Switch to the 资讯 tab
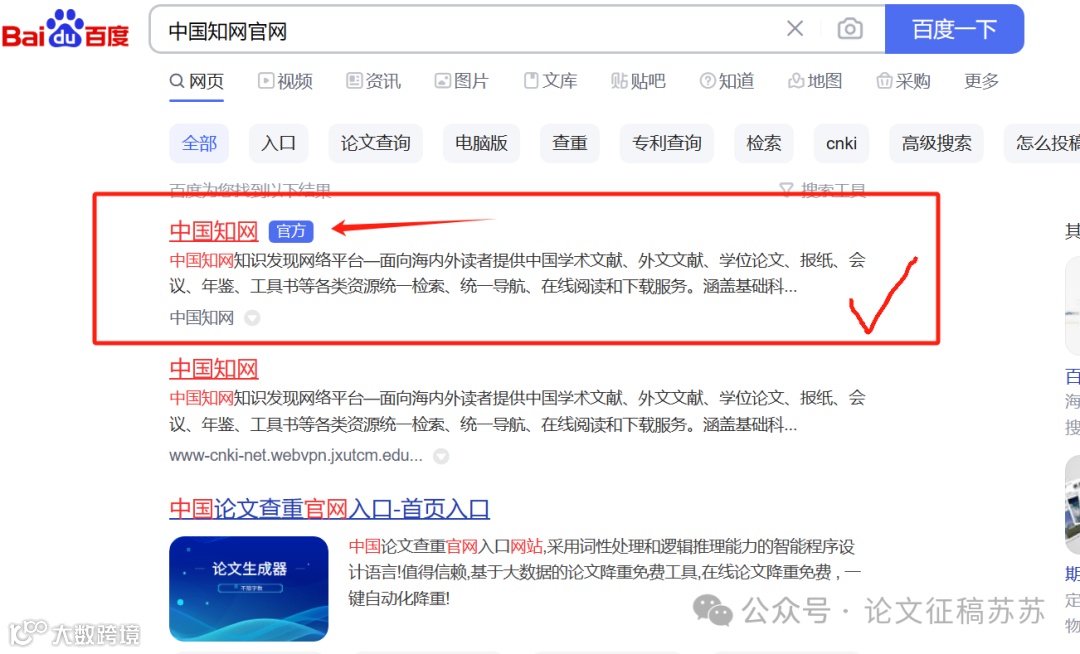Image resolution: width=1080 pixels, height=654 pixels. point(373,81)
